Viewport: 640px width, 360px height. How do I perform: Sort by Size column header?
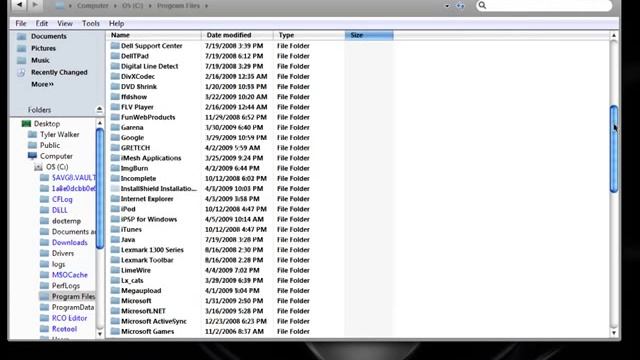tap(369, 35)
